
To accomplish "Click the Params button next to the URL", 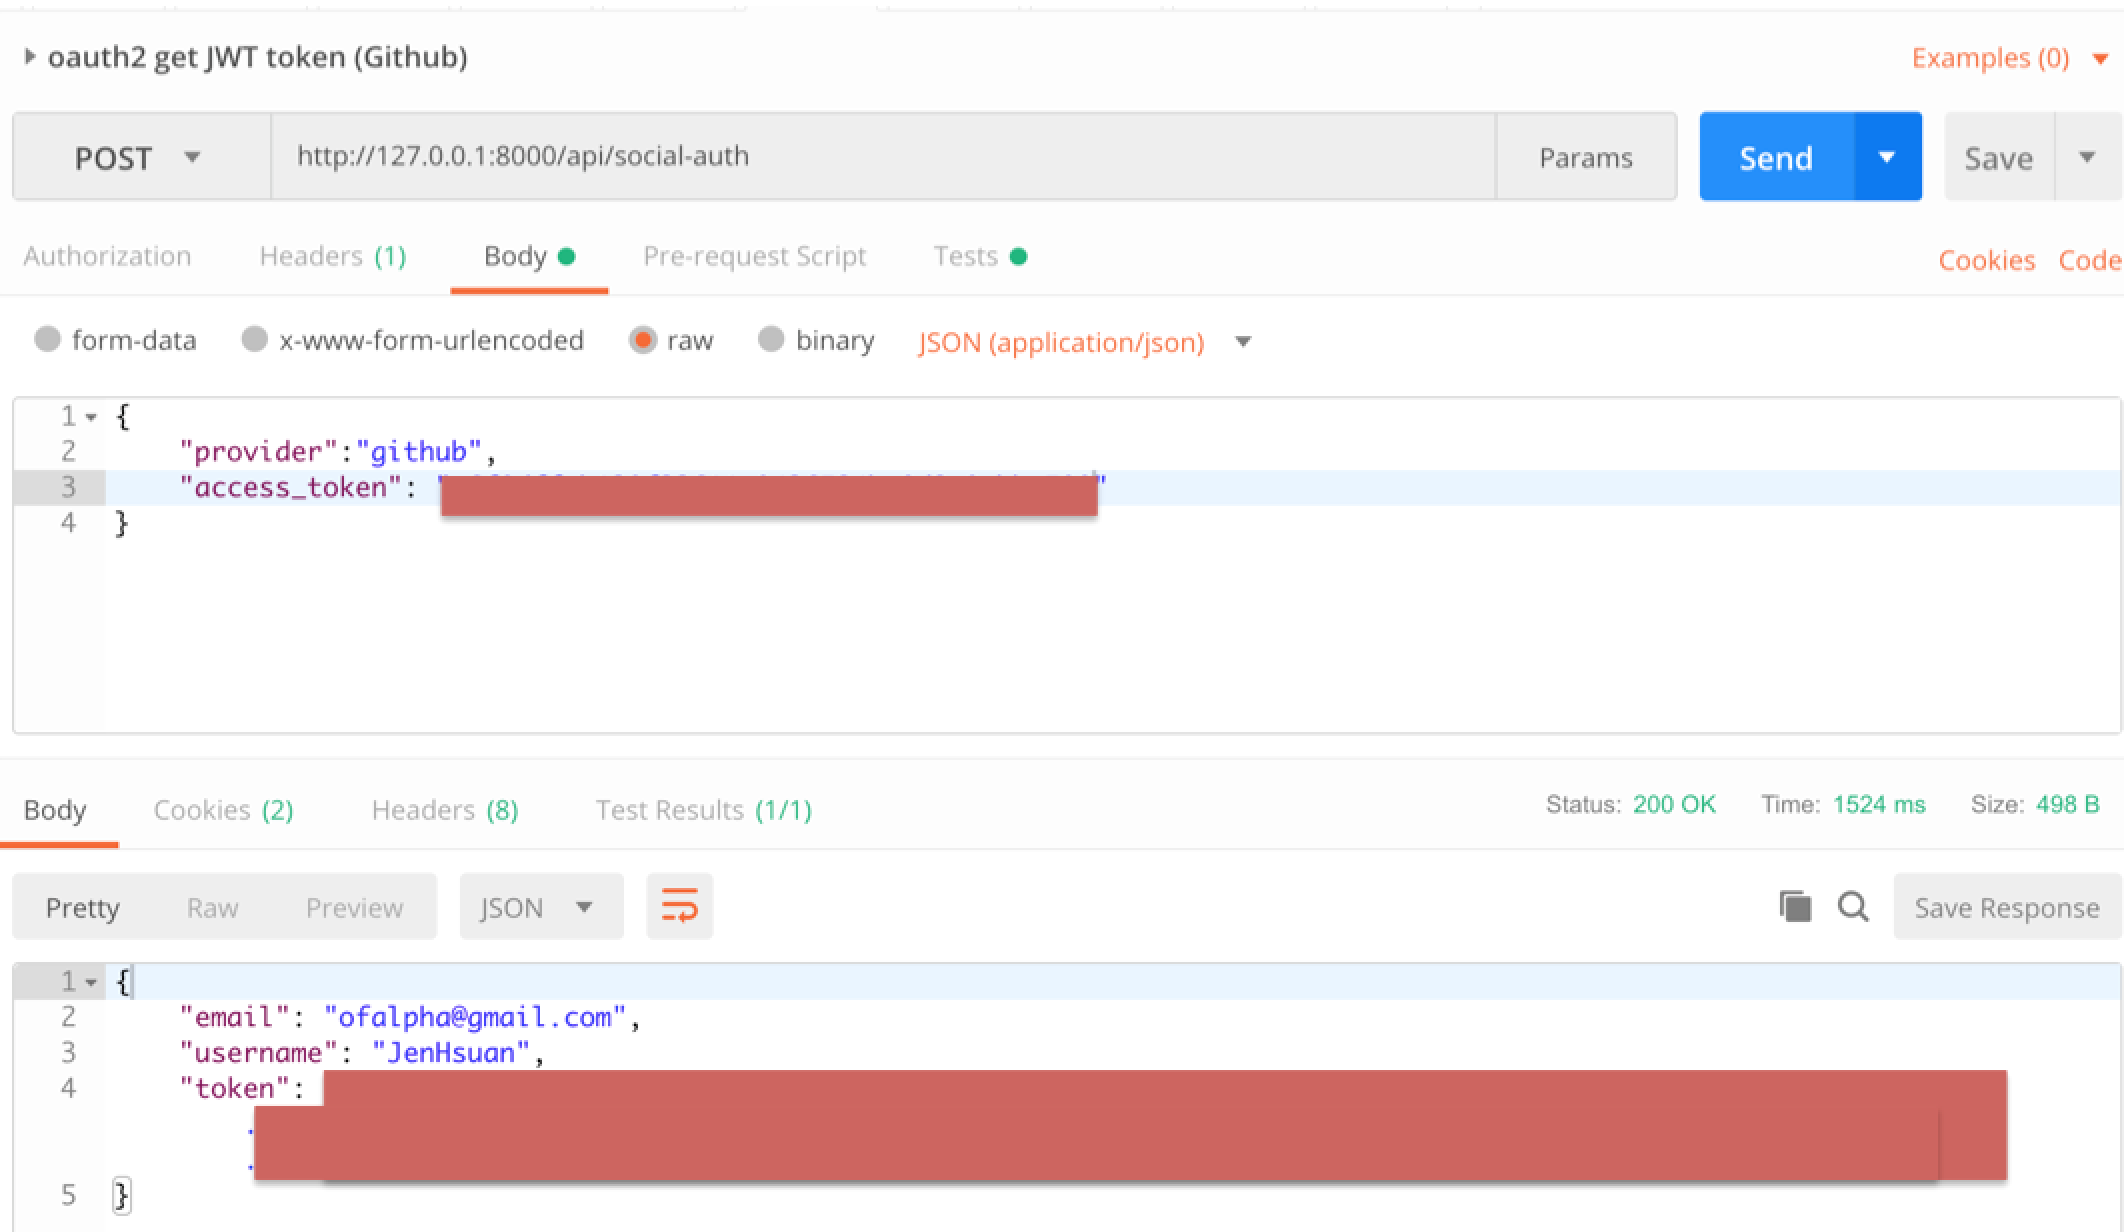I will pyautogui.click(x=1585, y=156).
